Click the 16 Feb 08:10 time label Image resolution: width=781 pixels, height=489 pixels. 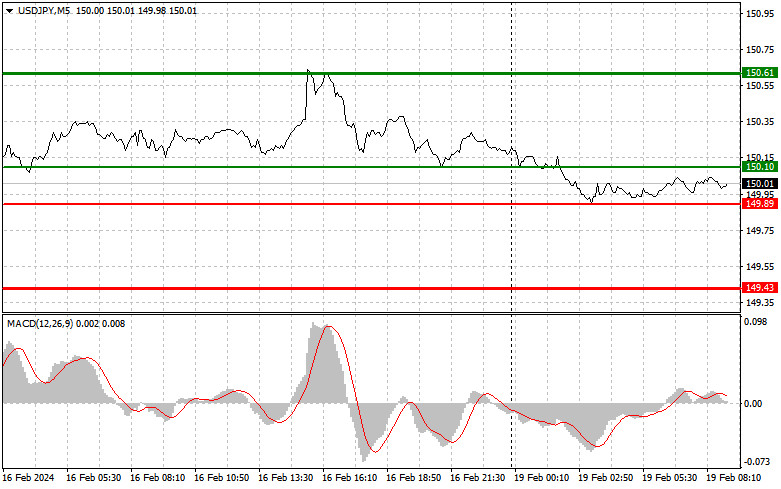(157, 478)
